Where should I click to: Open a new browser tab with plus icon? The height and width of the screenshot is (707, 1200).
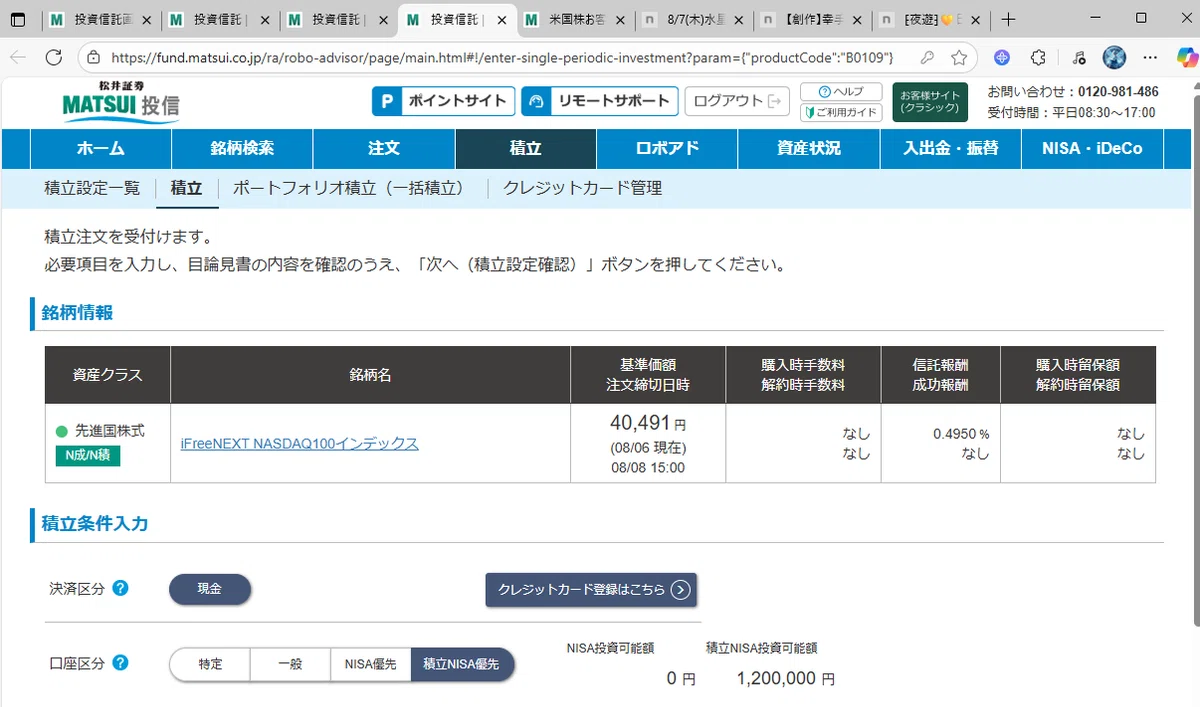tap(1008, 19)
